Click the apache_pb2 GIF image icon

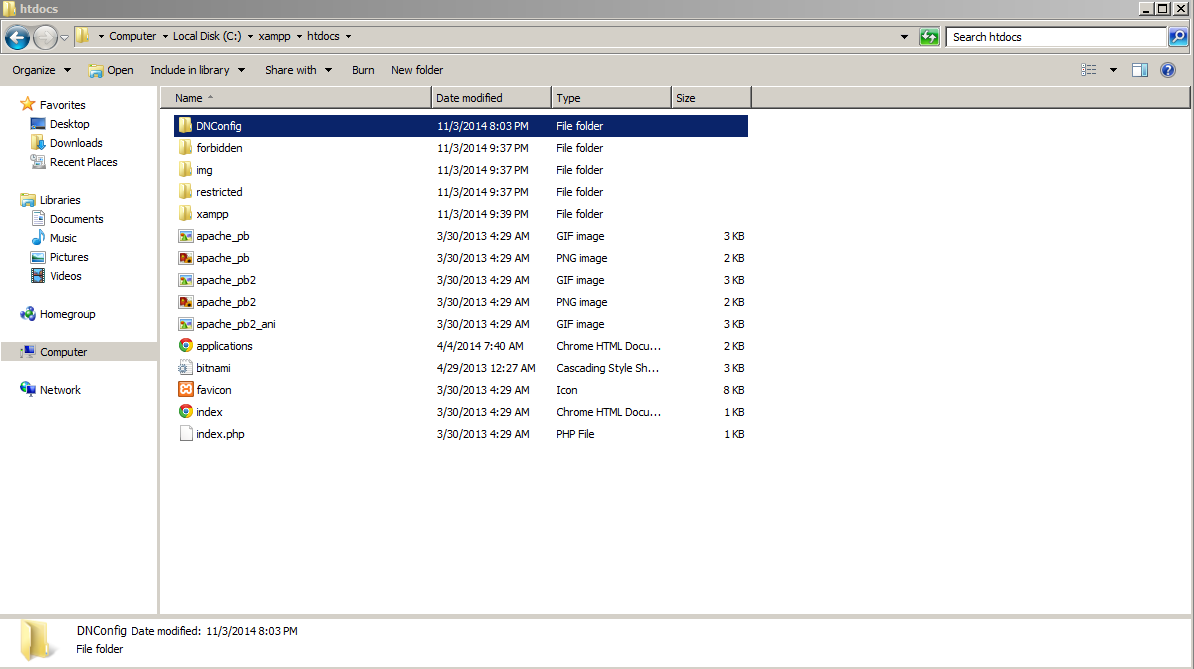(185, 280)
